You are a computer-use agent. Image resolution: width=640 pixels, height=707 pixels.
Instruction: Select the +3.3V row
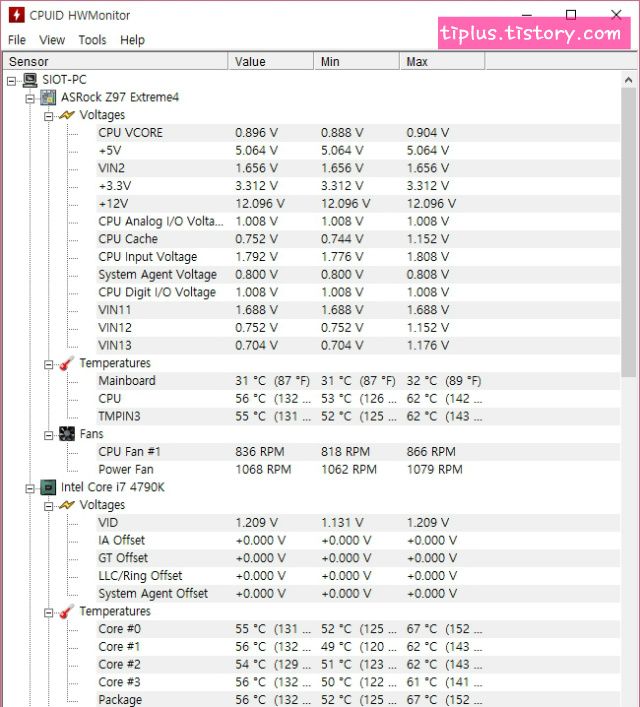tap(358, 186)
